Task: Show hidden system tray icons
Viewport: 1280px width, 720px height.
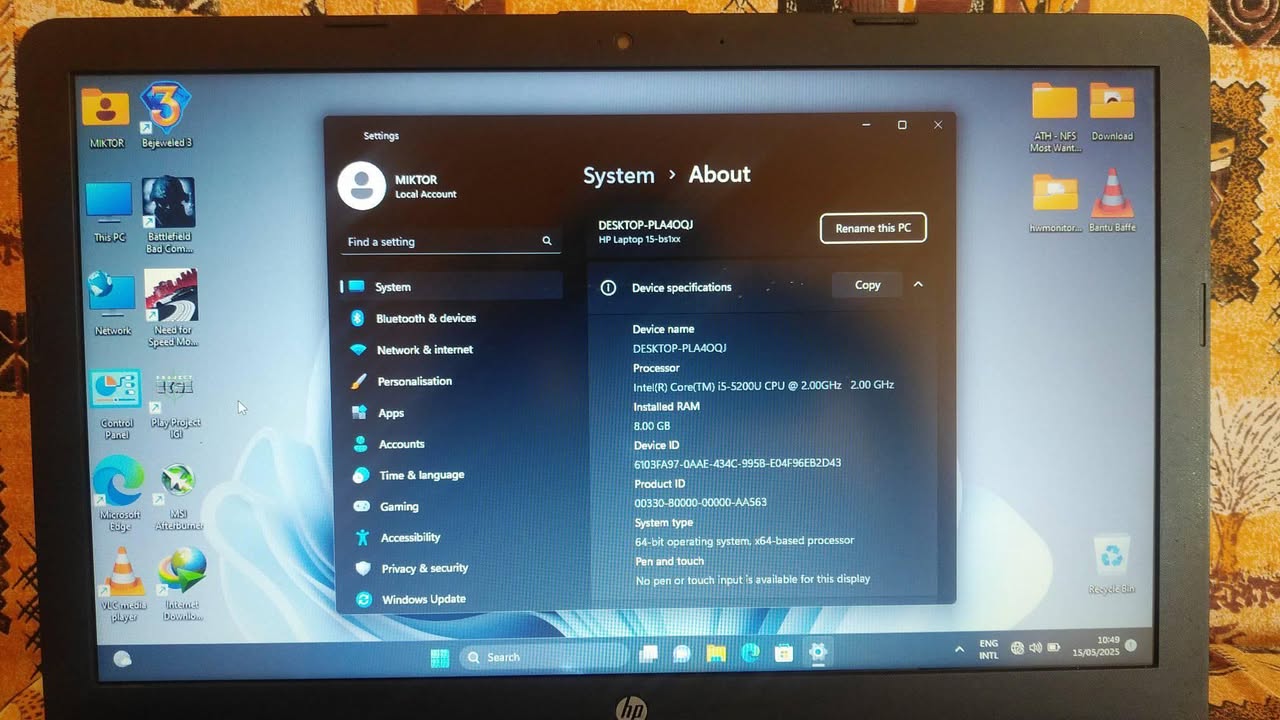Action: point(960,649)
